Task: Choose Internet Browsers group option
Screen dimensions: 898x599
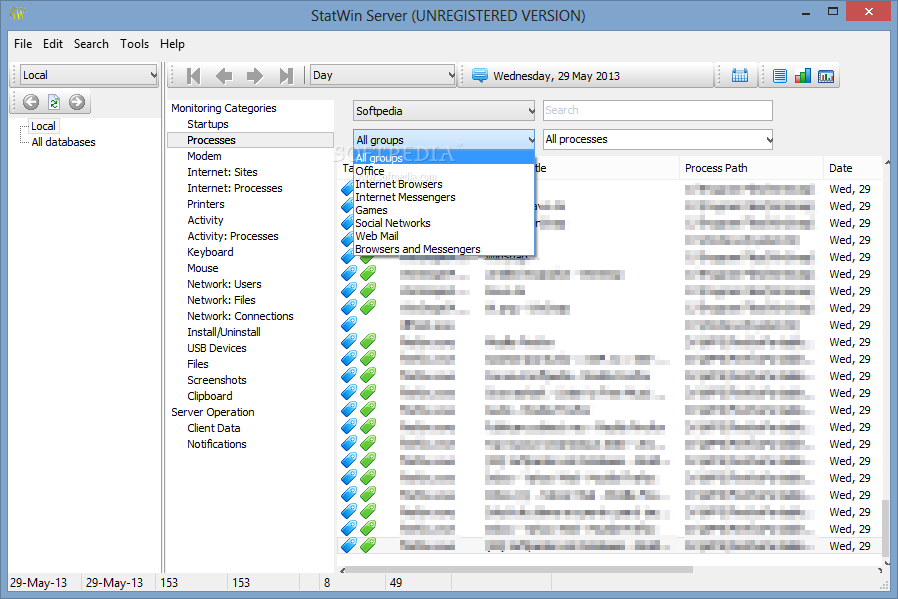Action: click(444, 184)
